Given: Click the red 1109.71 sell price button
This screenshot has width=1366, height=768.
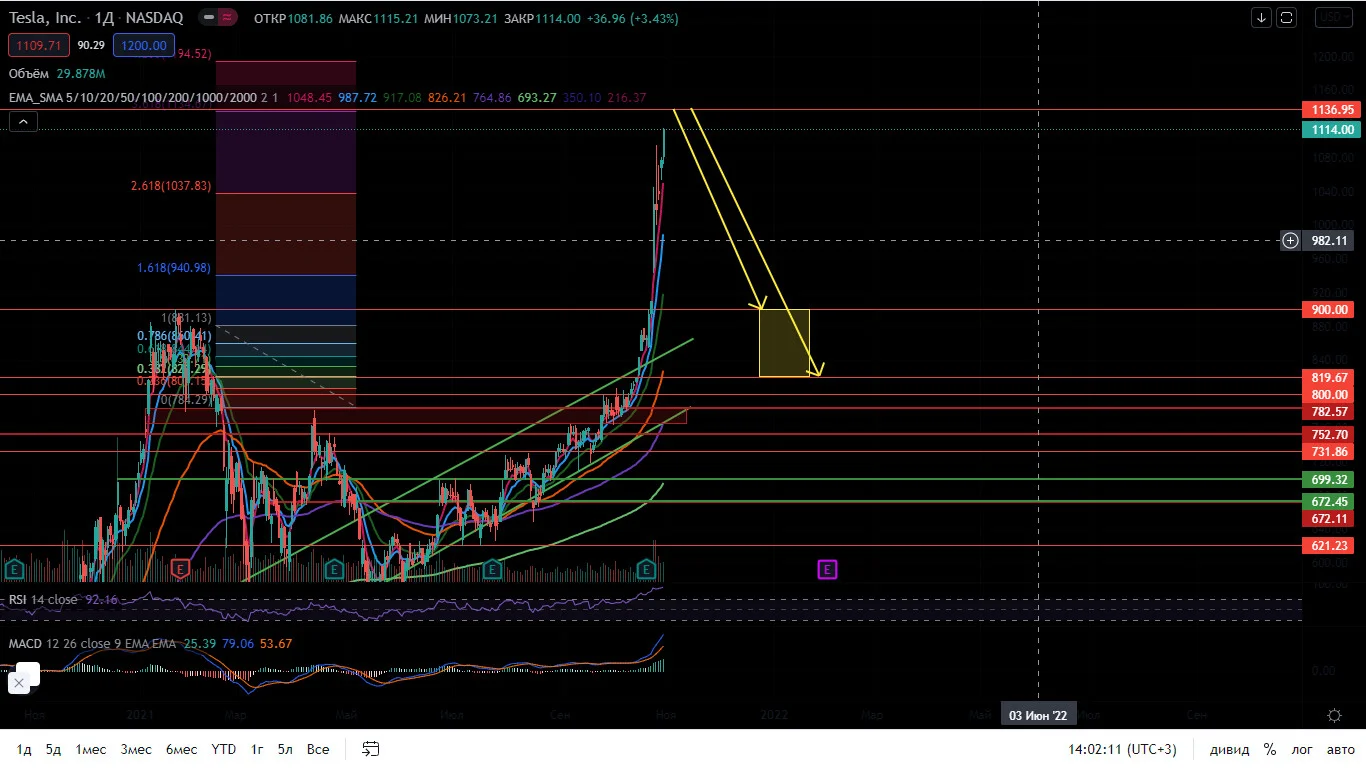Looking at the screenshot, I should (x=38, y=45).
